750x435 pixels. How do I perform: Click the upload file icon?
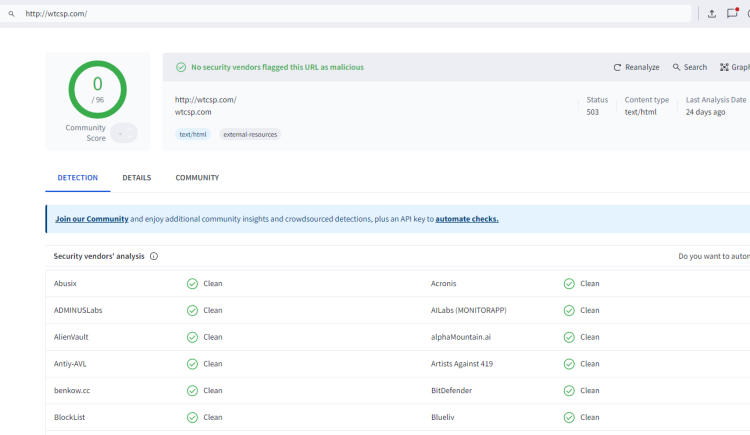(x=712, y=14)
